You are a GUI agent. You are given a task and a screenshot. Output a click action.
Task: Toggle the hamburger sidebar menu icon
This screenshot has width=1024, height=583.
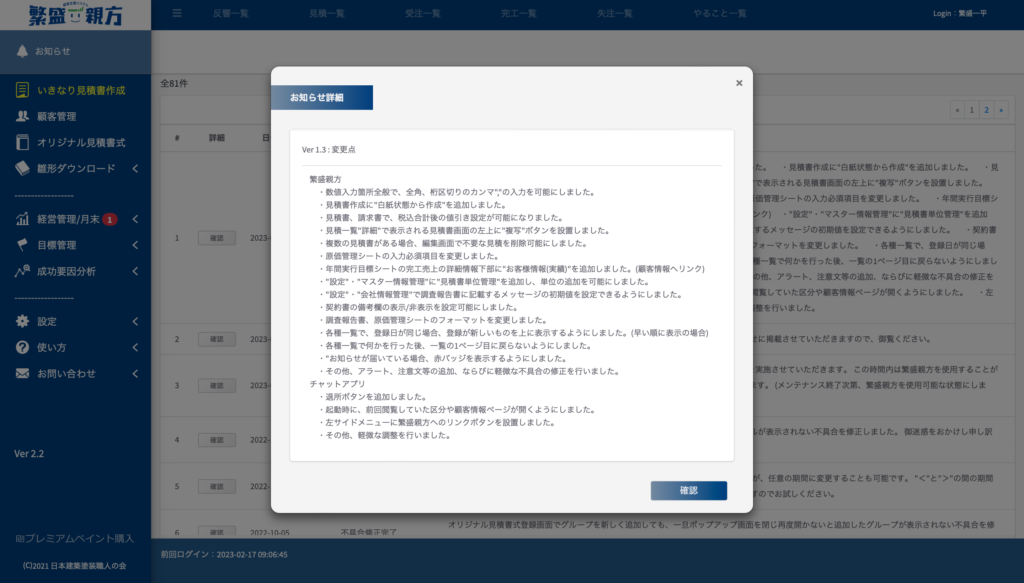(177, 13)
